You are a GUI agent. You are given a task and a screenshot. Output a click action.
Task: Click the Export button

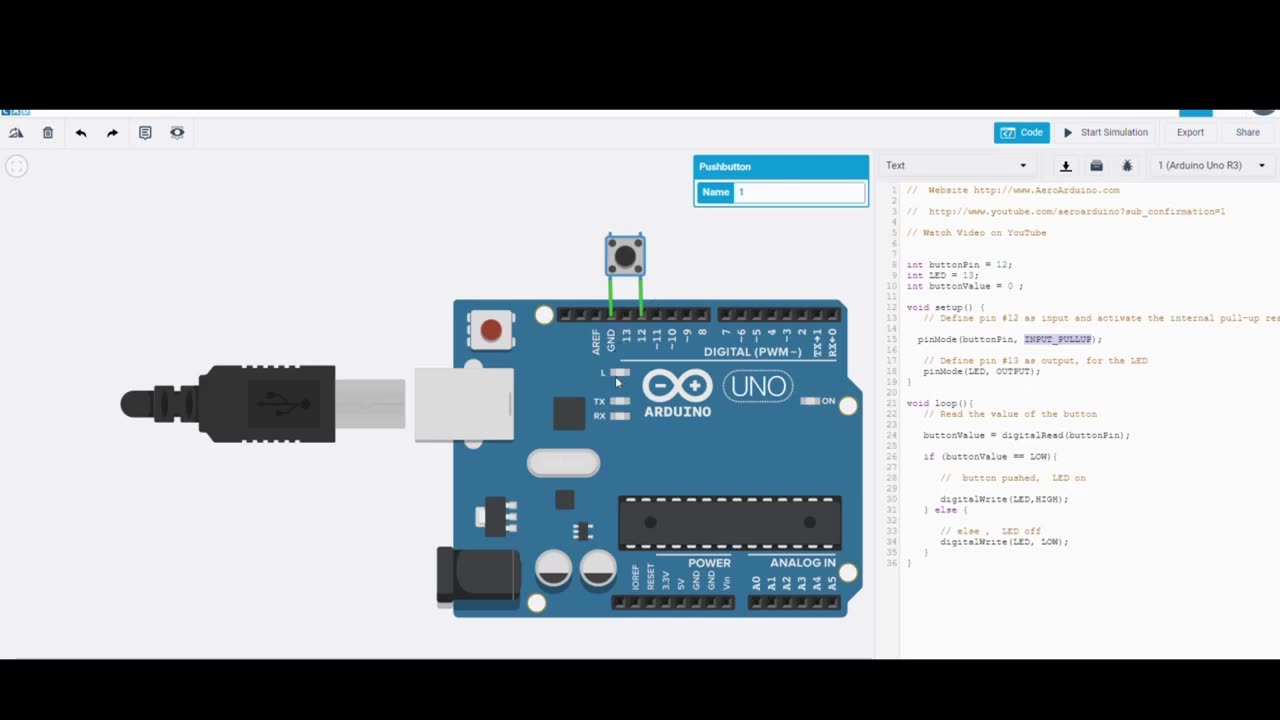[1190, 132]
